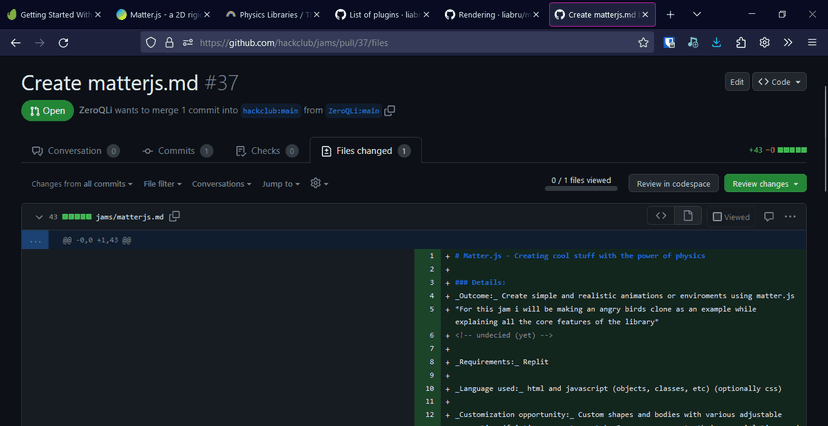828x426 pixels.
Task: Open the hackclub:main base branch link
Action: pos(270,111)
